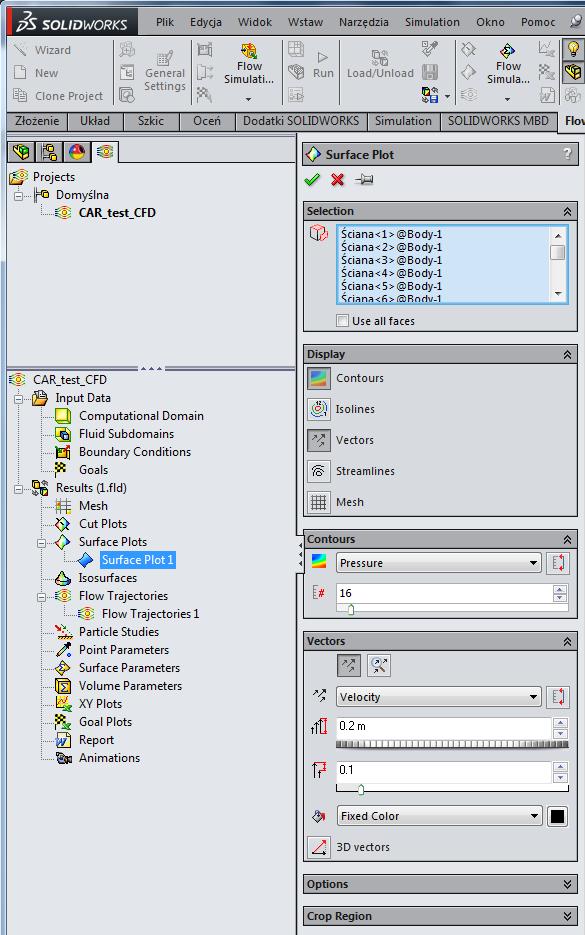Image resolution: width=585 pixels, height=935 pixels.
Task: Open Vectors adjust min/max button
Action: pos(558,697)
